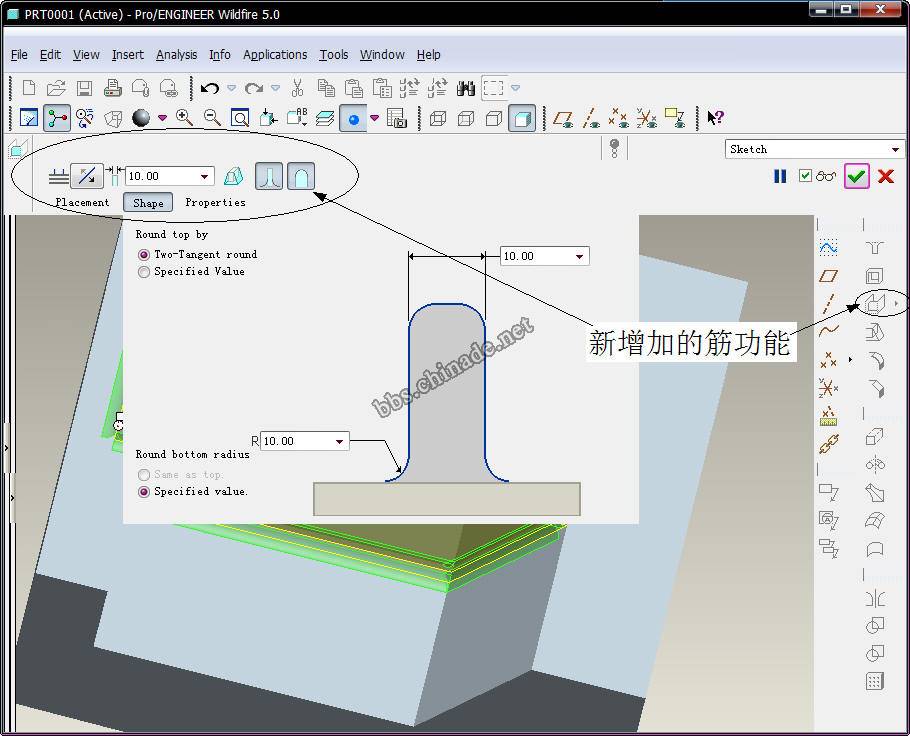
Task: Zoom in with the magnifier plus icon
Action: tap(185, 118)
